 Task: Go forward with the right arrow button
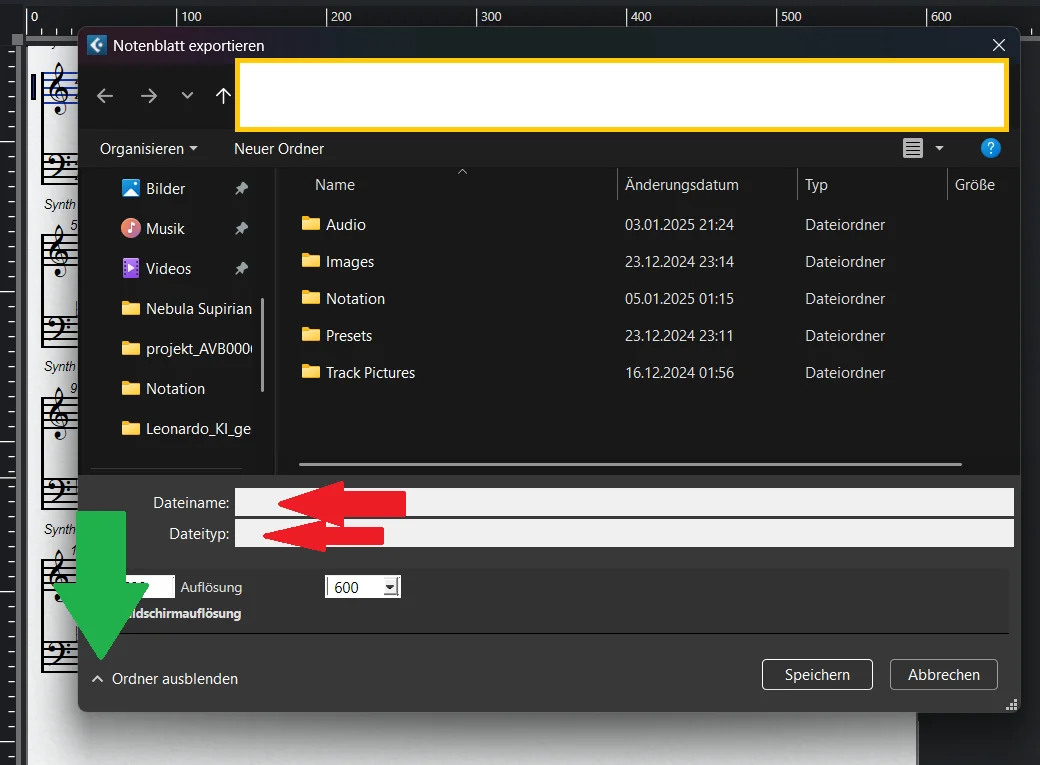click(x=149, y=96)
